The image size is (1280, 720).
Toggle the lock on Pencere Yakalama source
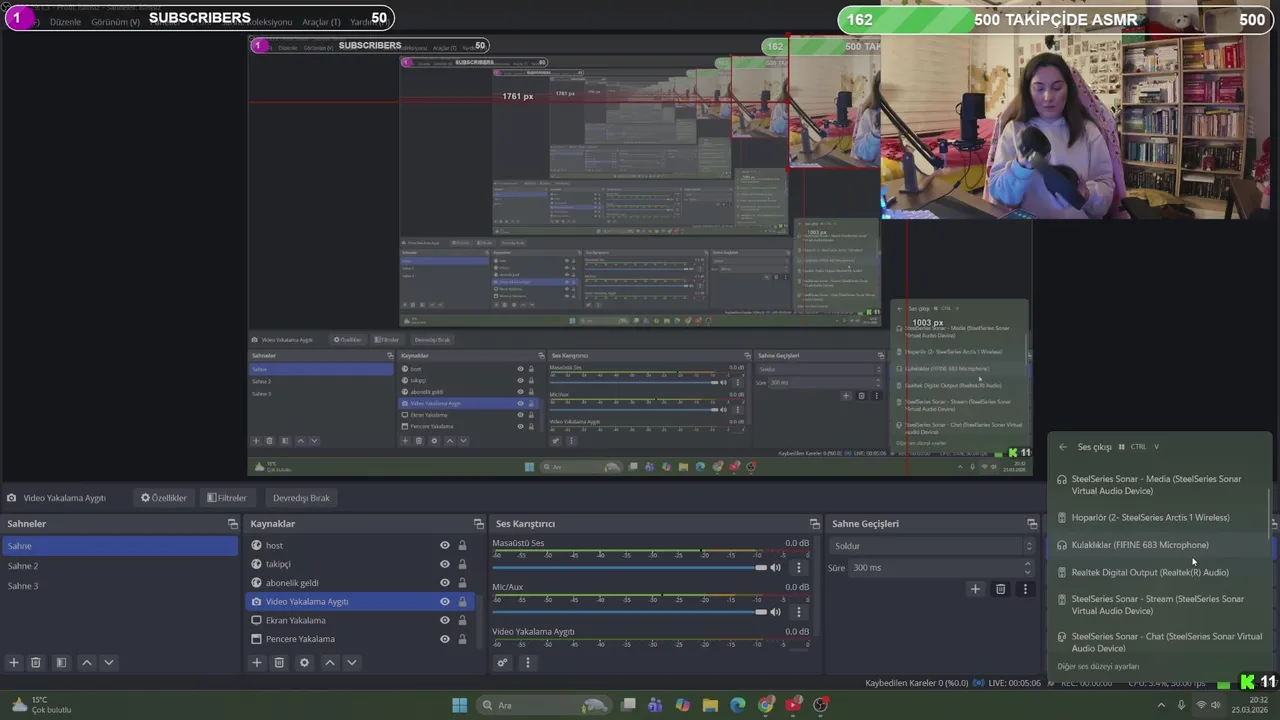coord(462,639)
